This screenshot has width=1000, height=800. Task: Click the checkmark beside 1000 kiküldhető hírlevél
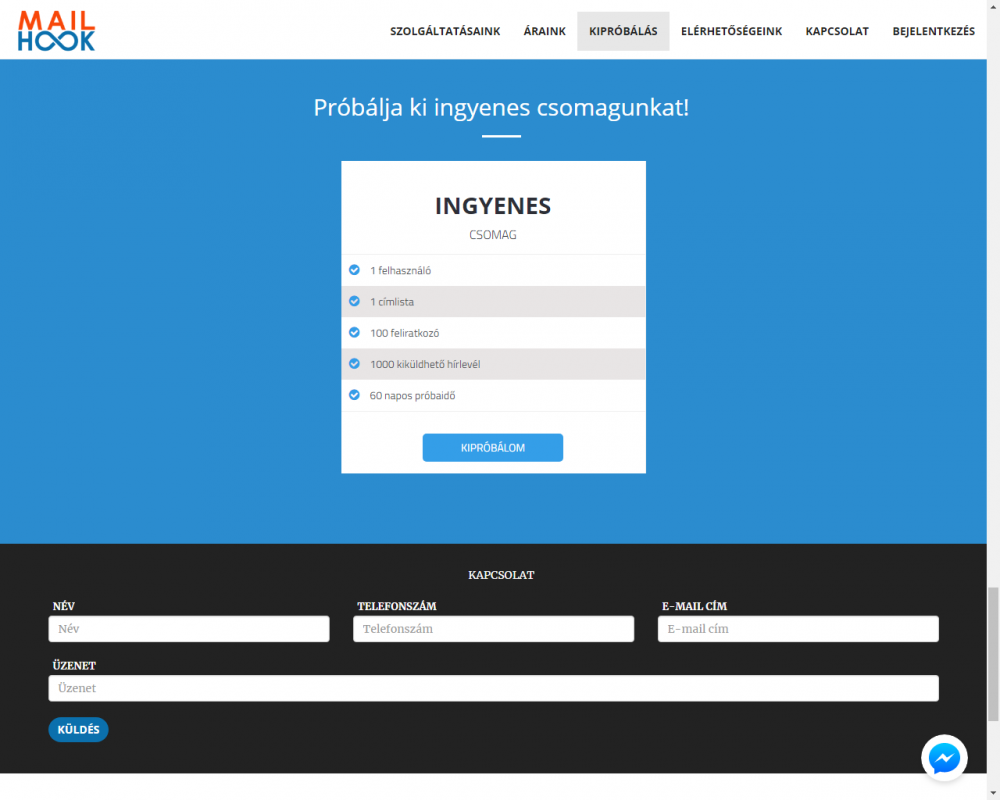click(354, 364)
